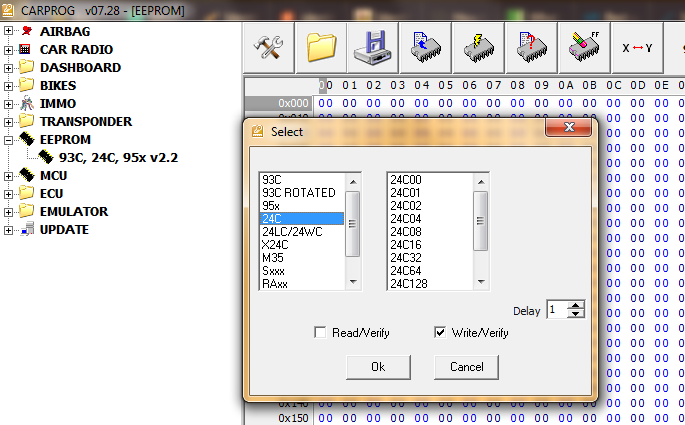Screen dimensions: 685x425
Task: Select 95x in chip family list
Action: pos(302,206)
